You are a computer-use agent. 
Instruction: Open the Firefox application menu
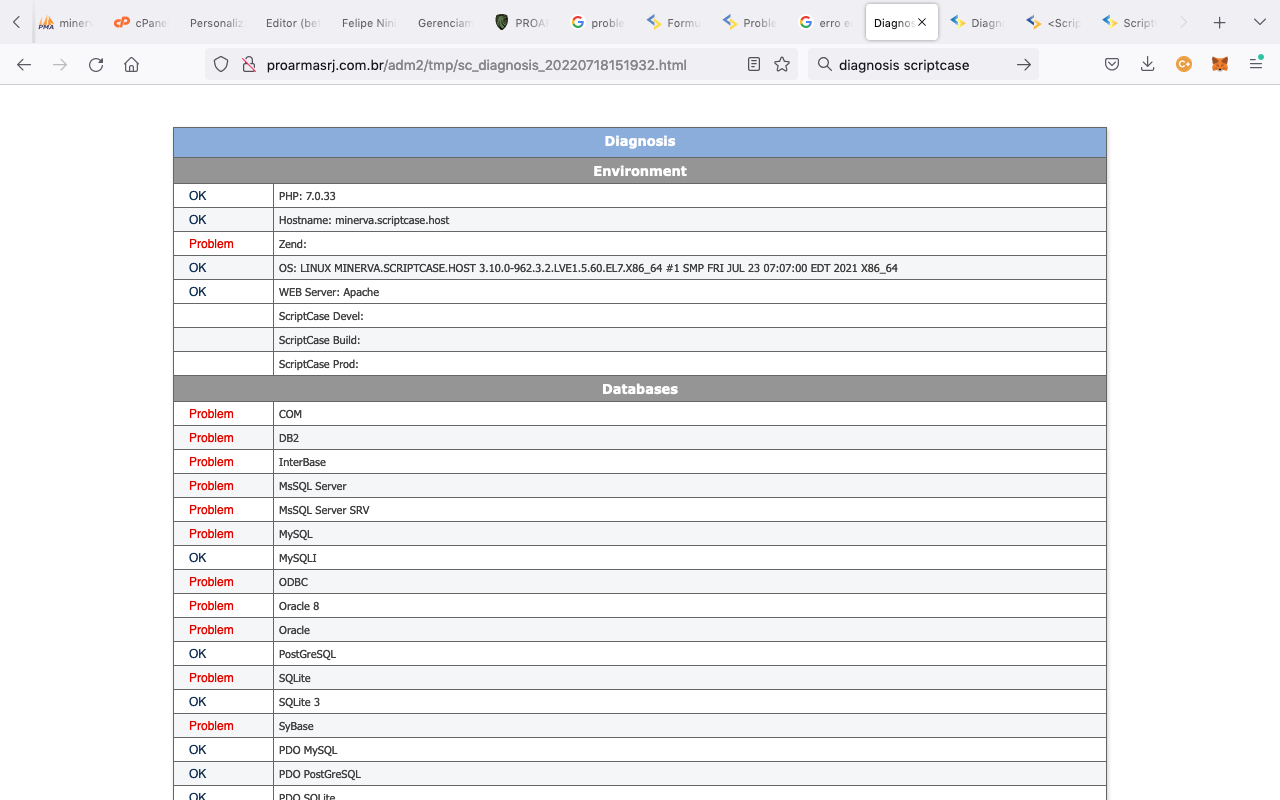(1256, 64)
